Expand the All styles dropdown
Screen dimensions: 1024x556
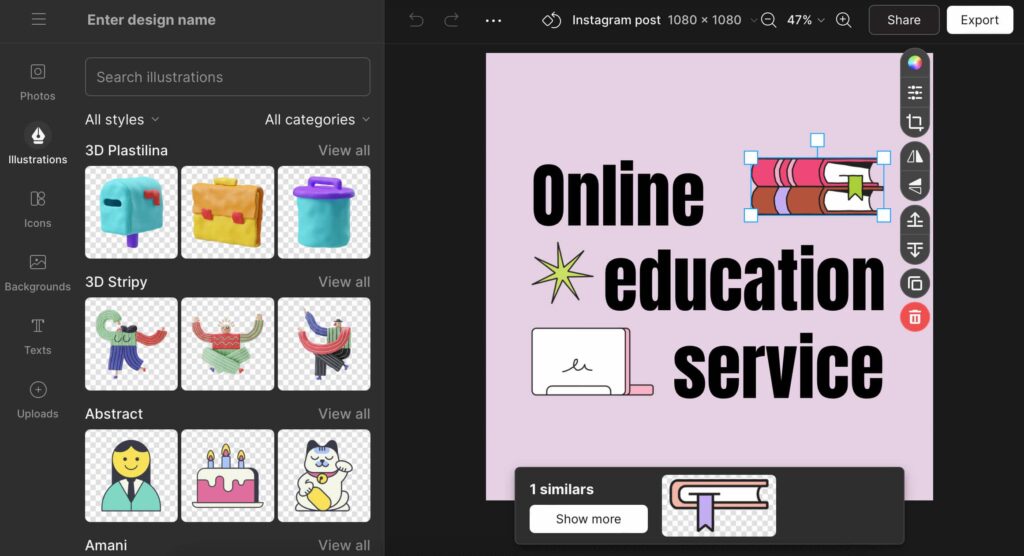122,120
